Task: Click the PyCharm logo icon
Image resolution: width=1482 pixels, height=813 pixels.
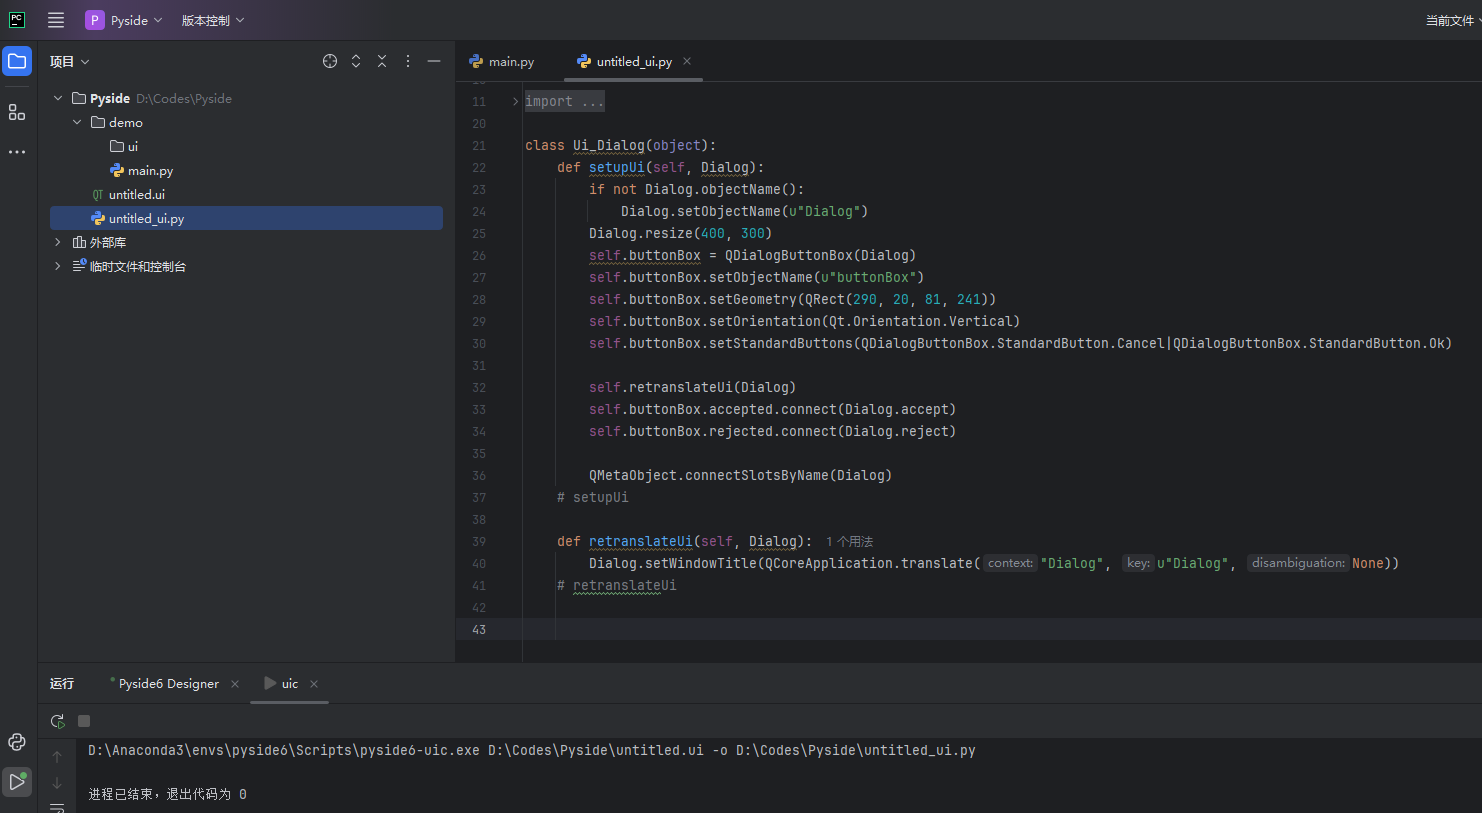Action: 17,20
